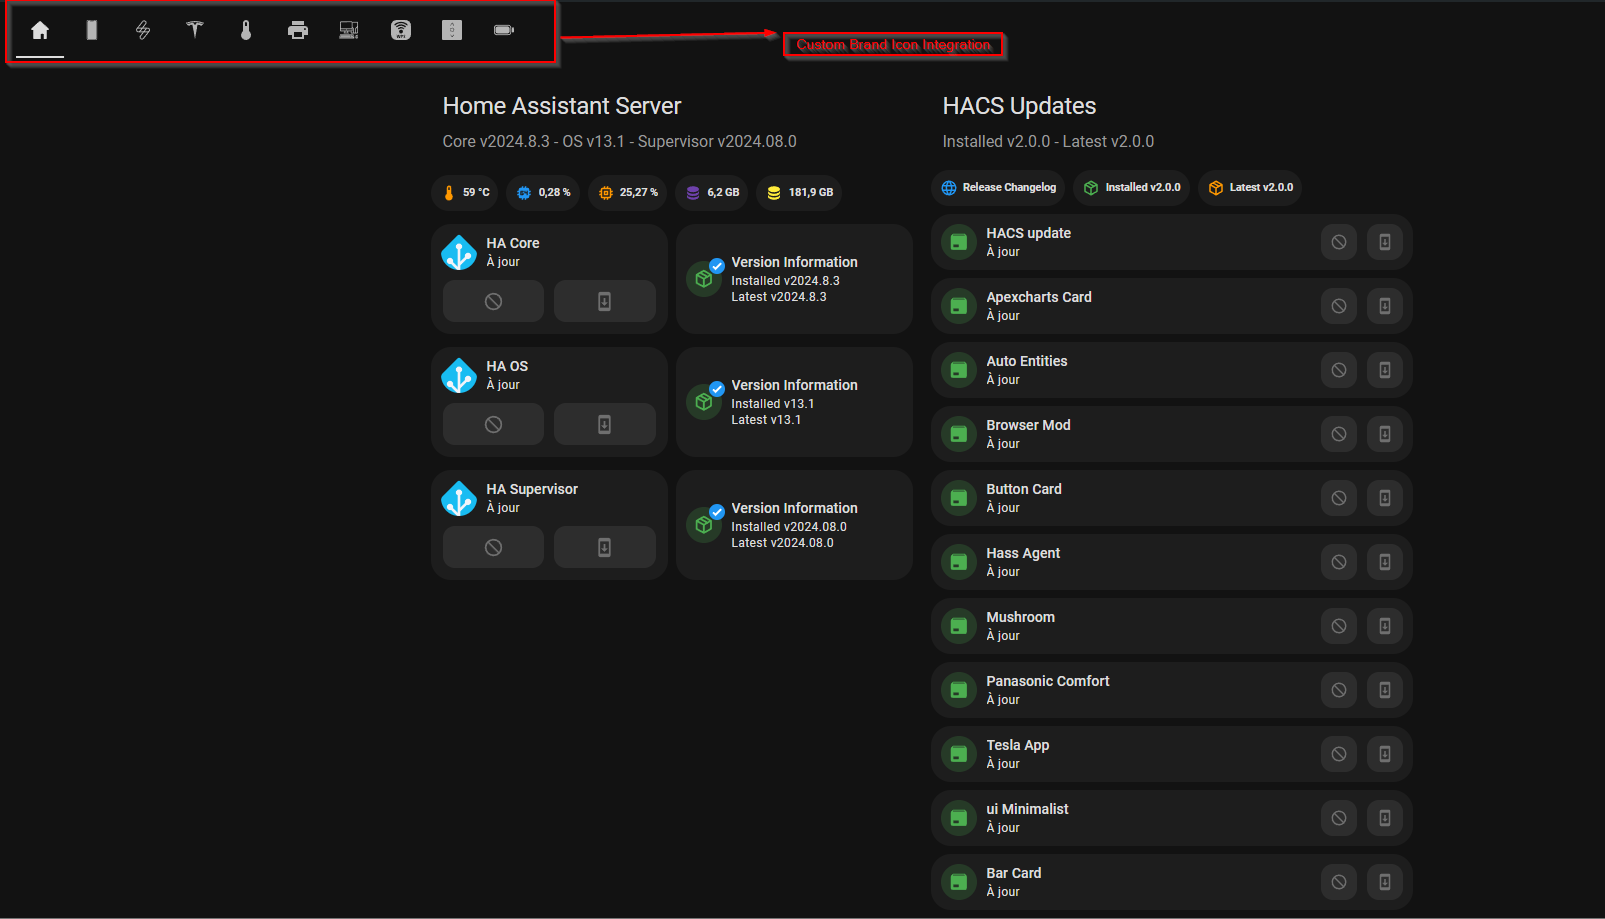This screenshot has width=1605, height=919.
Task: Skip the HA Supervisor update
Action: click(x=493, y=547)
